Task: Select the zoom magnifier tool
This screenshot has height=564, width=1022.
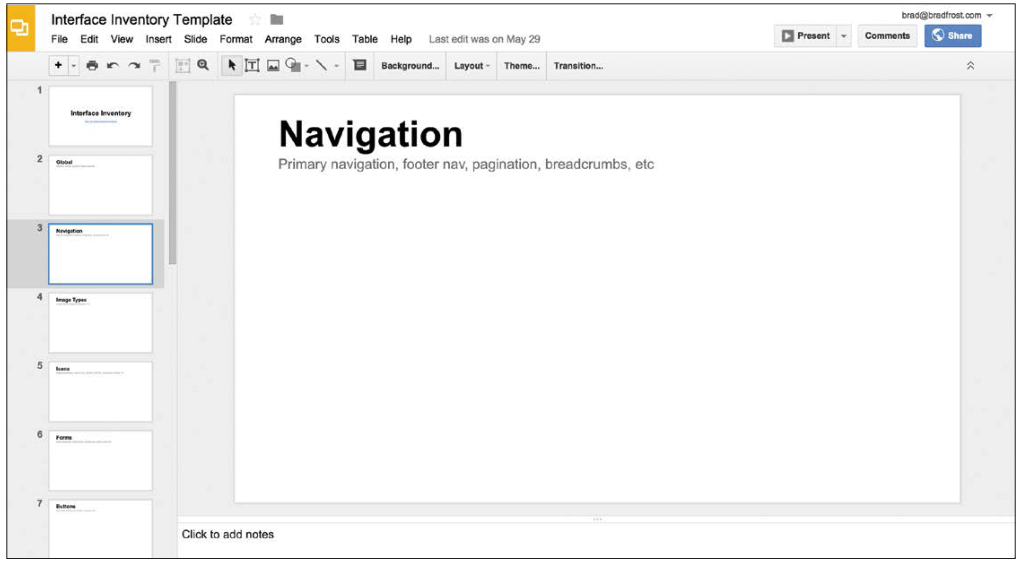Action: click(203, 65)
